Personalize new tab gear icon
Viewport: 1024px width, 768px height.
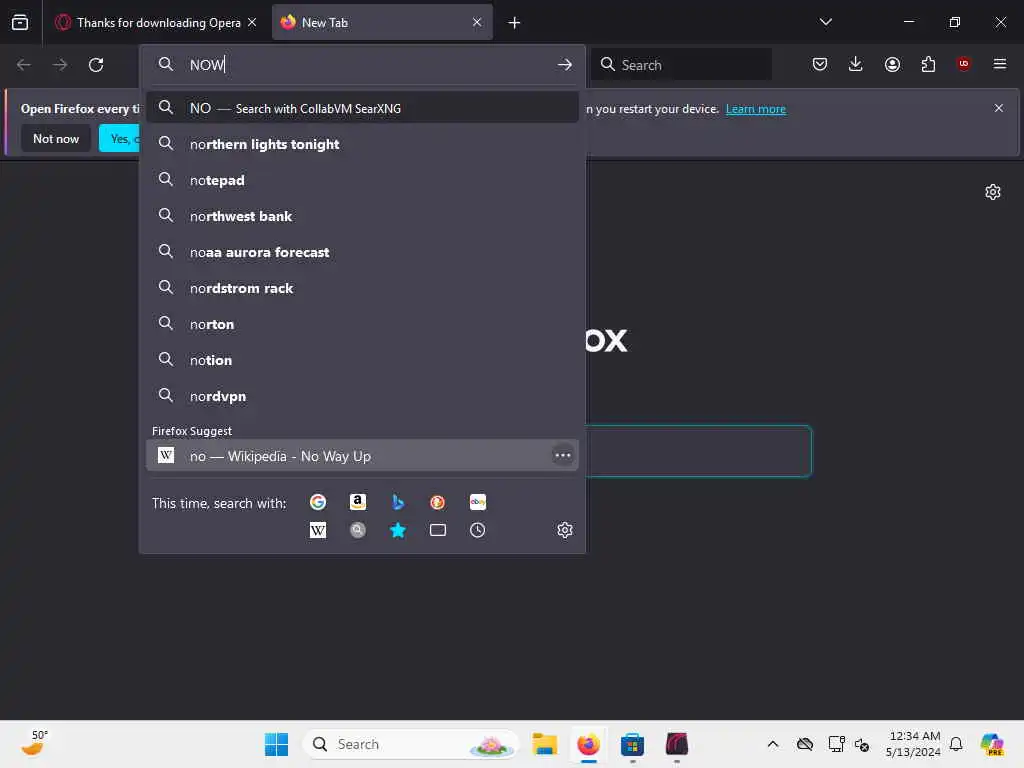click(993, 192)
